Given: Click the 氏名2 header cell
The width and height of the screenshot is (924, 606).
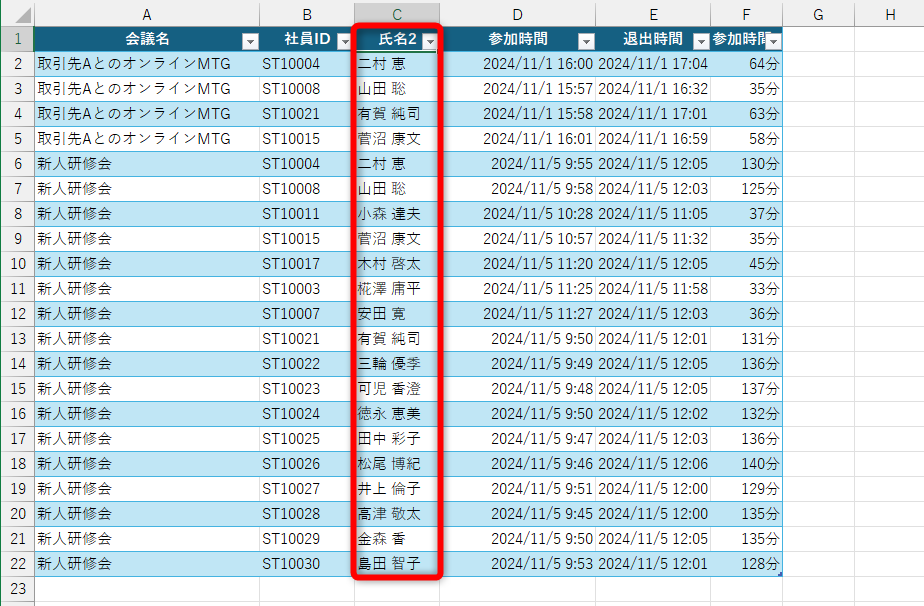Looking at the screenshot, I should 397,39.
